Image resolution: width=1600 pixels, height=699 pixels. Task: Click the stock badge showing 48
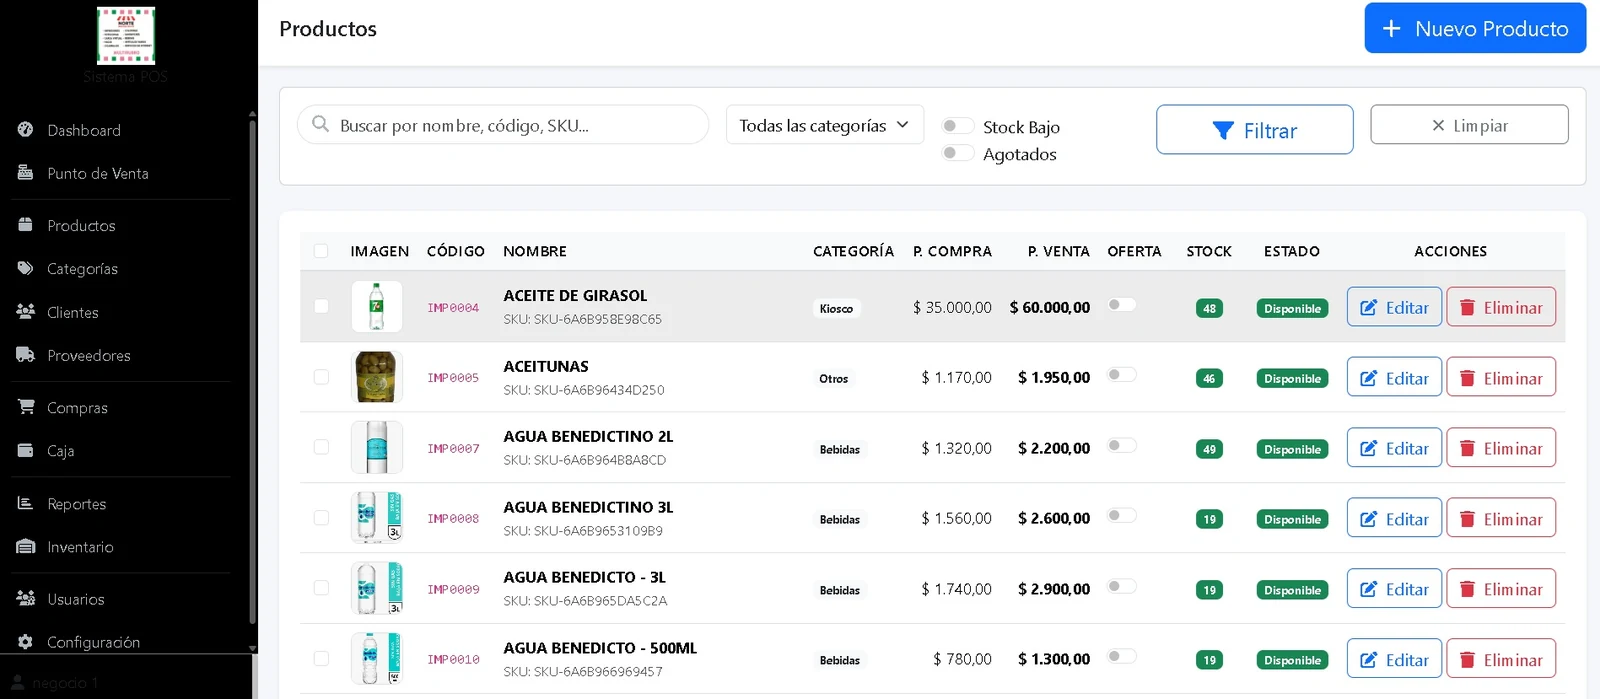point(1209,309)
